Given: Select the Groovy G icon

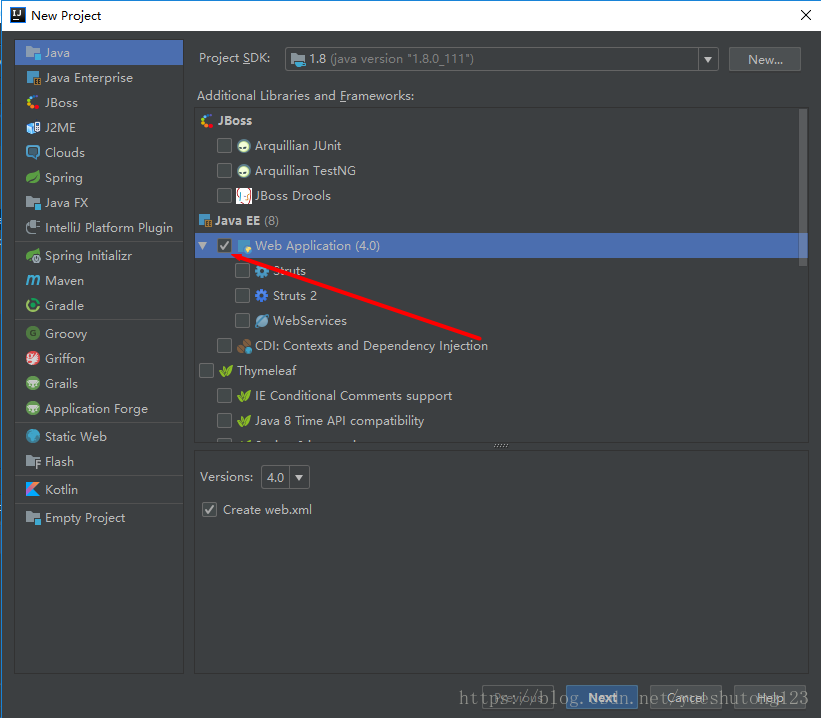Looking at the screenshot, I should 33,334.
